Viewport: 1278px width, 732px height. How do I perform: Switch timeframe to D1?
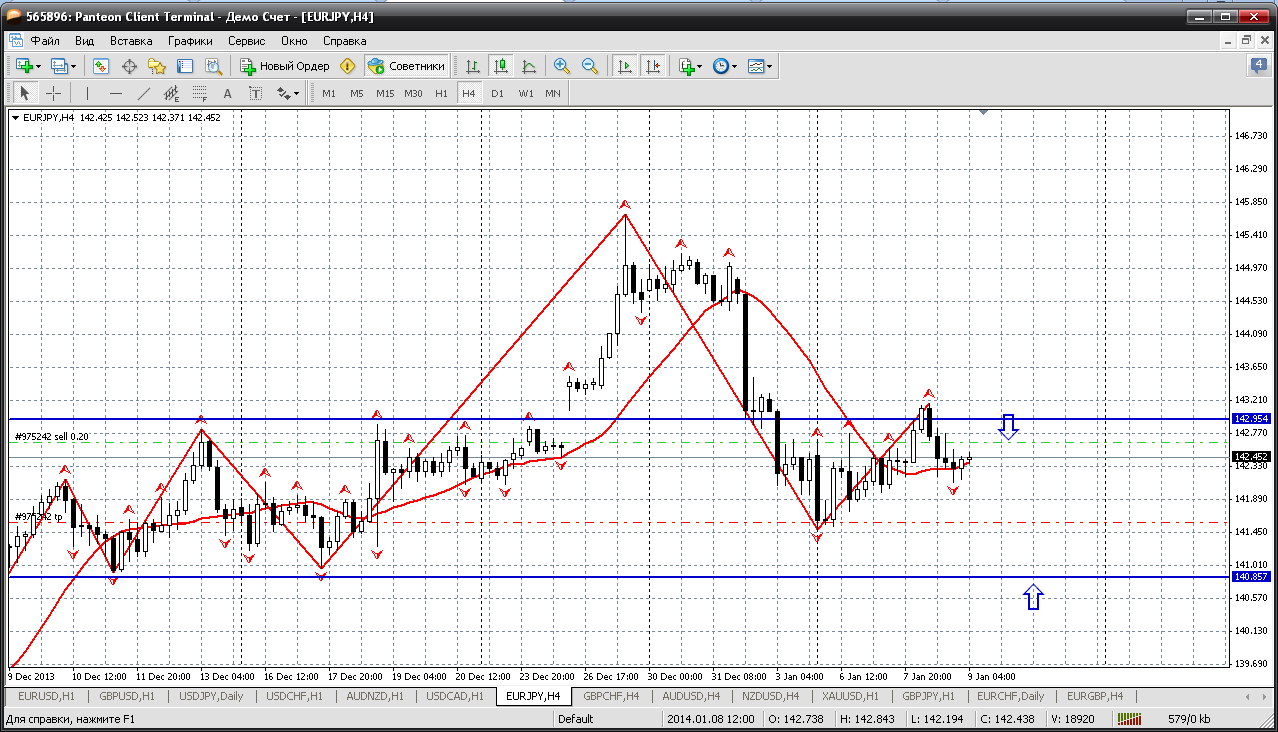tap(497, 93)
